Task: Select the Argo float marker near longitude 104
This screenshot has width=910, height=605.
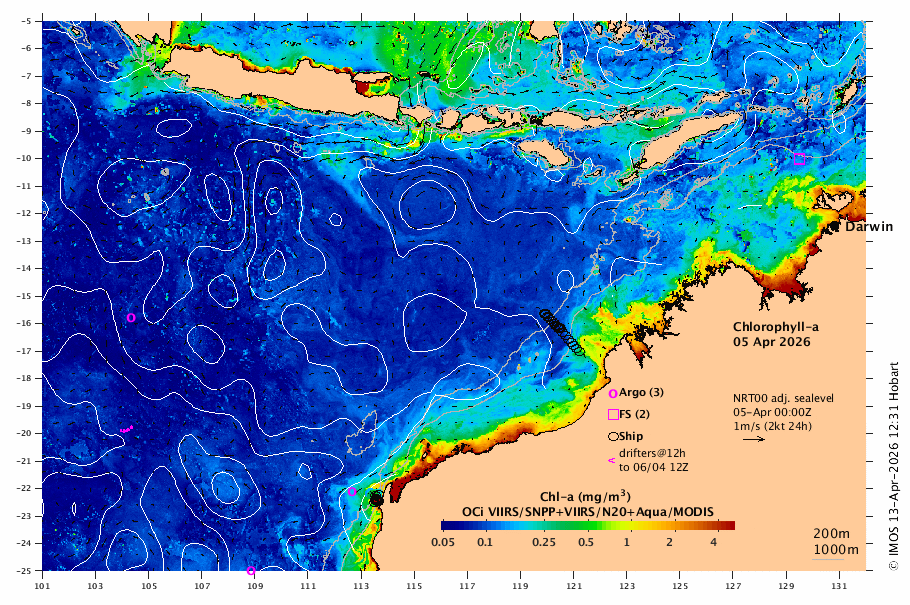Action: (x=131, y=318)
